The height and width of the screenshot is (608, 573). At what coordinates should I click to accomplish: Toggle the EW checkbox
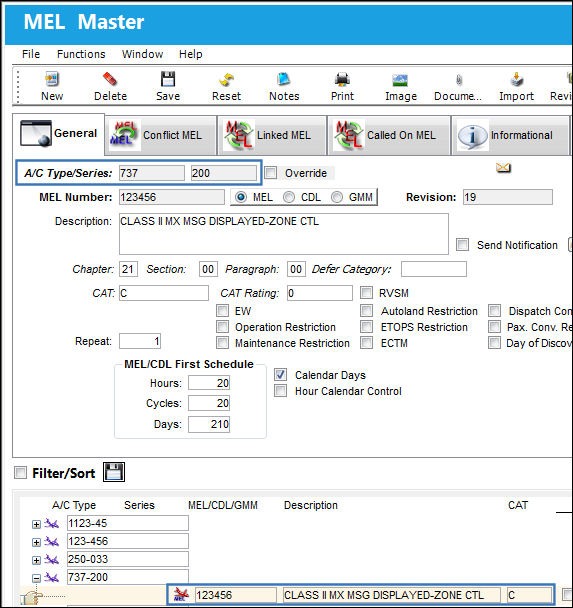click(x=223, y=311)
